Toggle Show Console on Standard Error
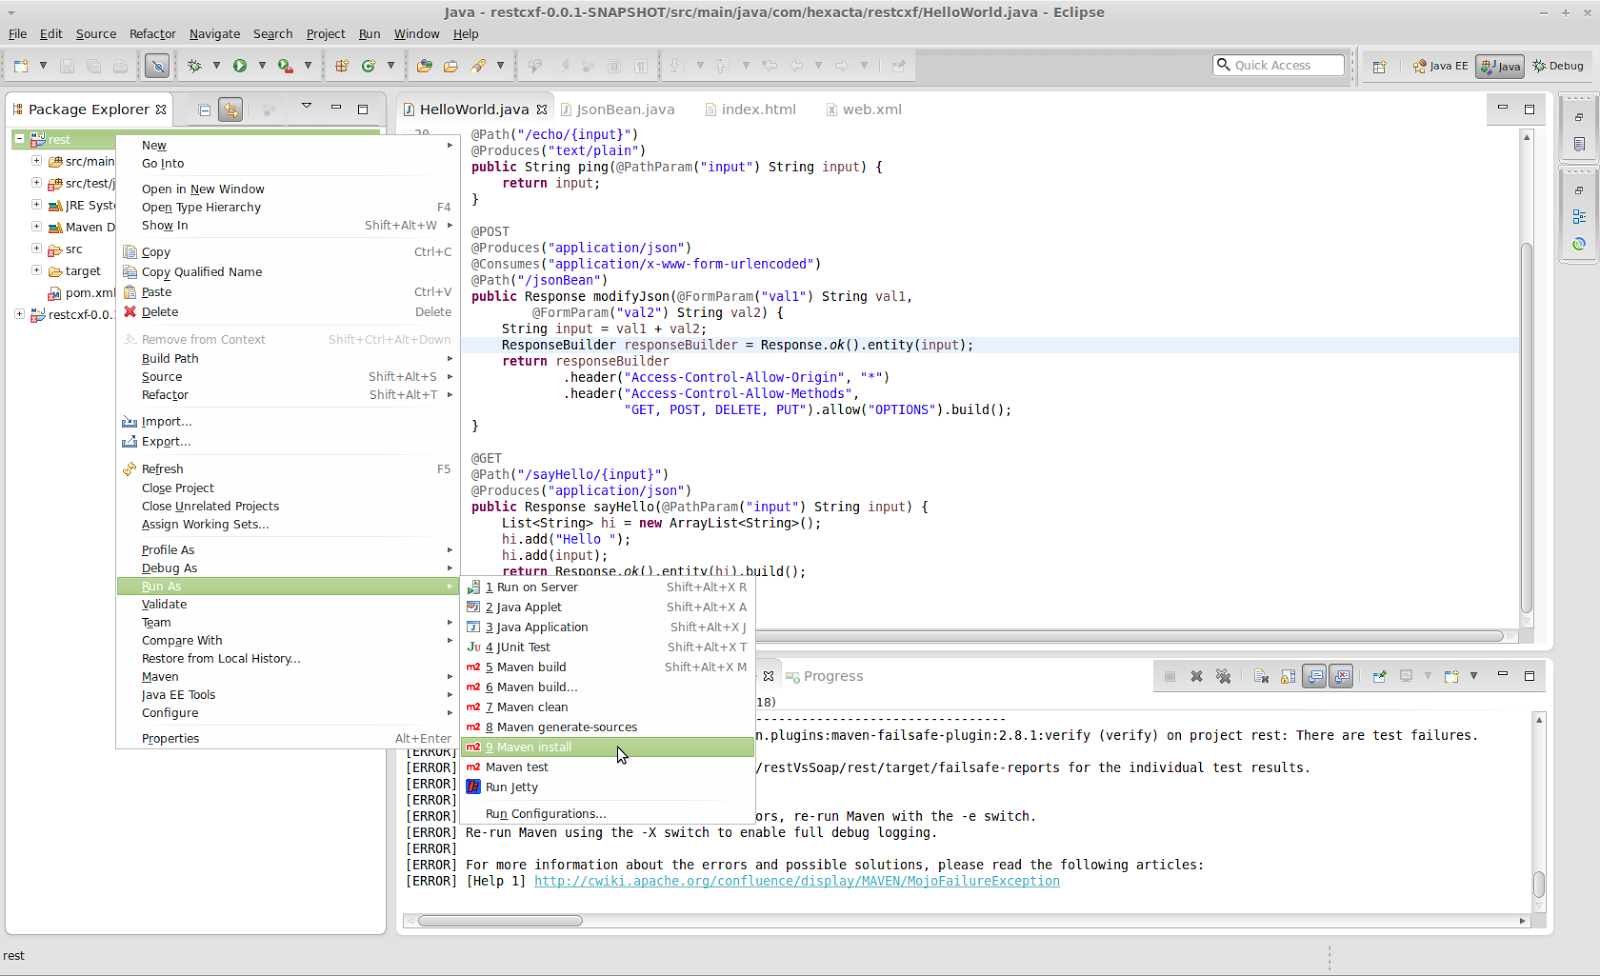 coord(1341,677)
